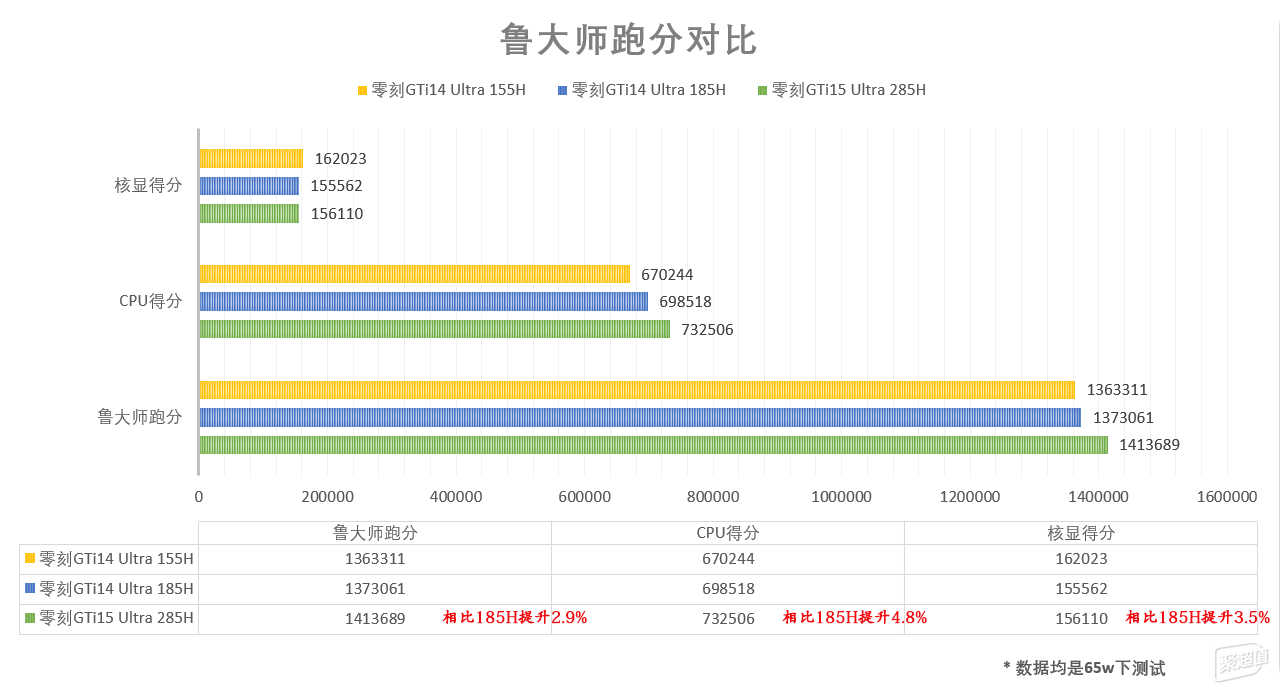Click the 162023 data label beside the bar

(x=340, y=158)
